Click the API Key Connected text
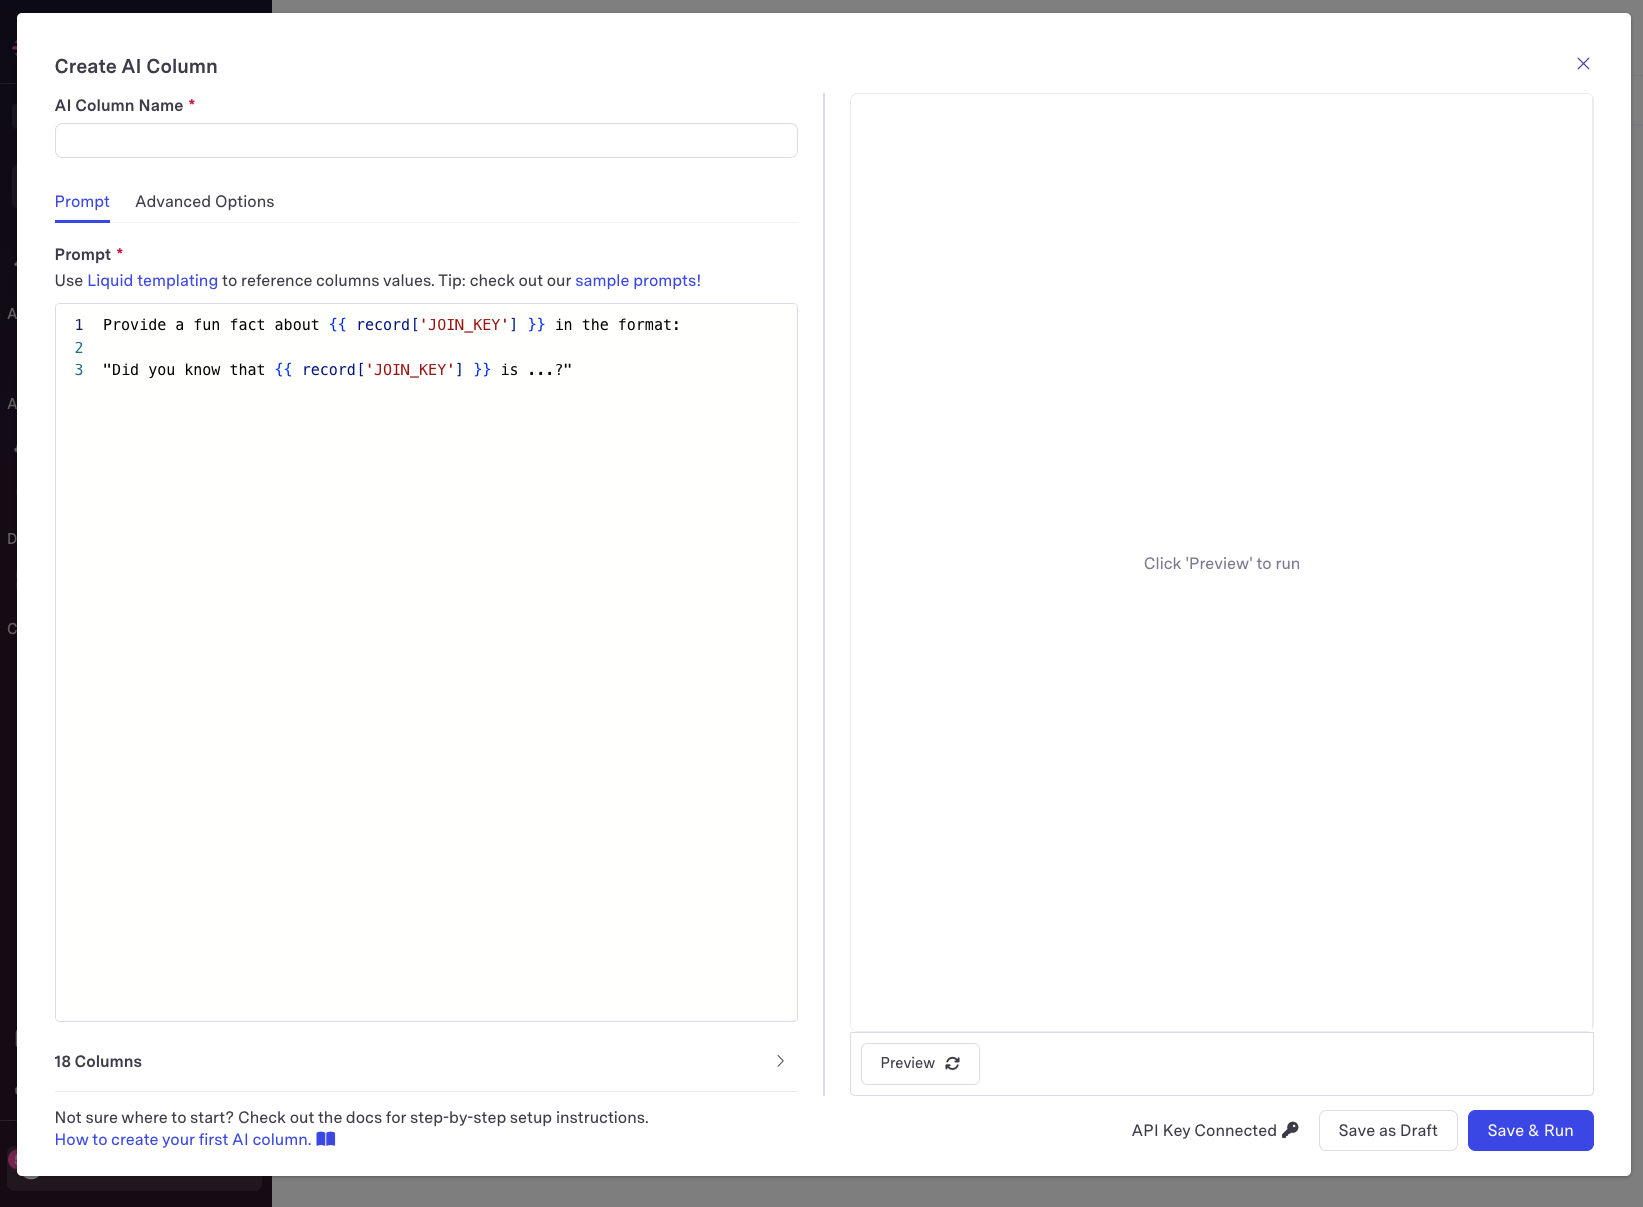Image resolution: width=1643 pixels, height=1207 pixels. (1203, 1131)
